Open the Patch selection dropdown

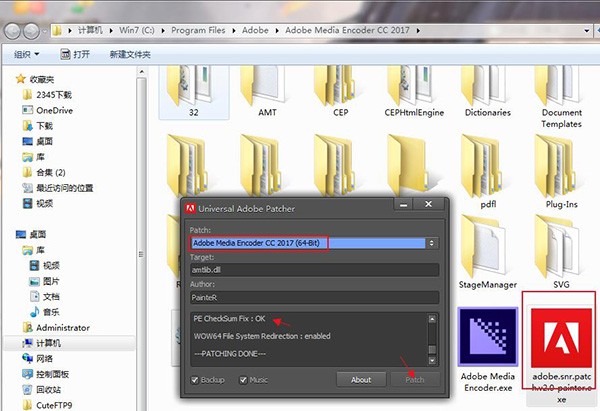(x=432, y=243)
